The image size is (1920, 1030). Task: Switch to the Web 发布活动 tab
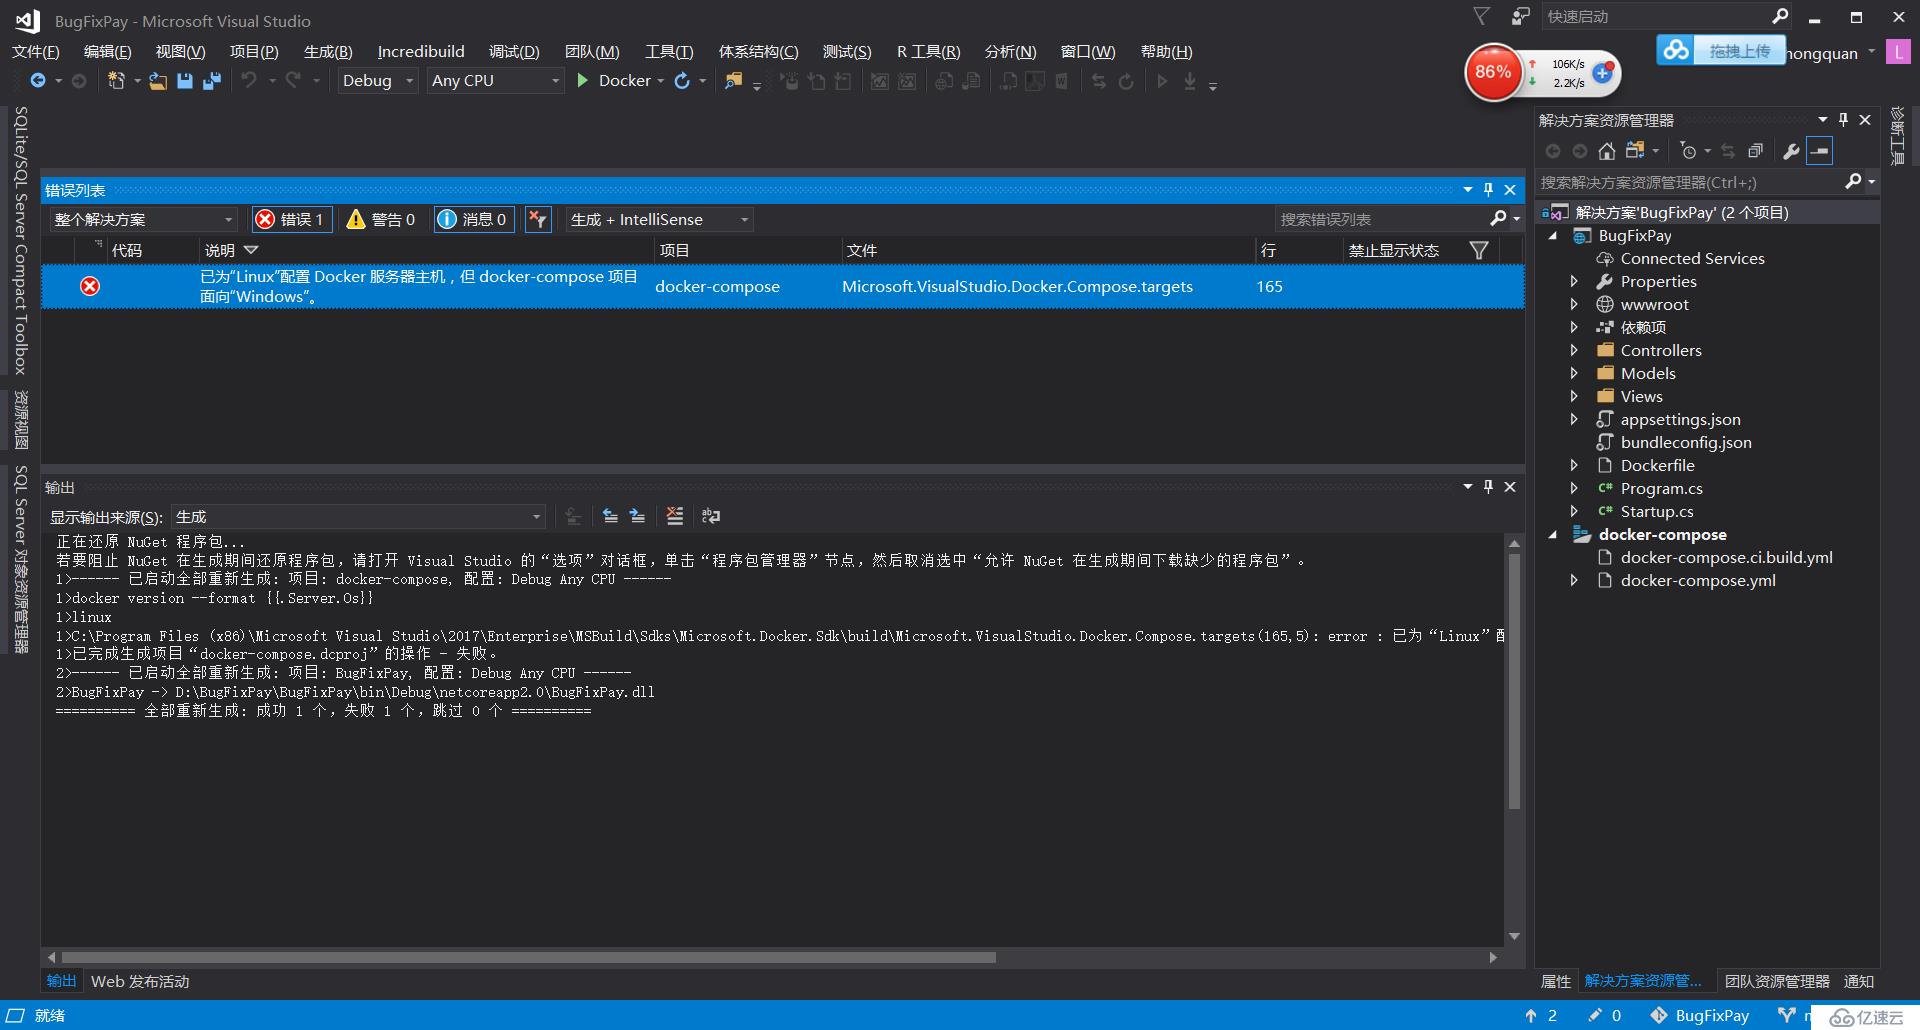[140, 981]
